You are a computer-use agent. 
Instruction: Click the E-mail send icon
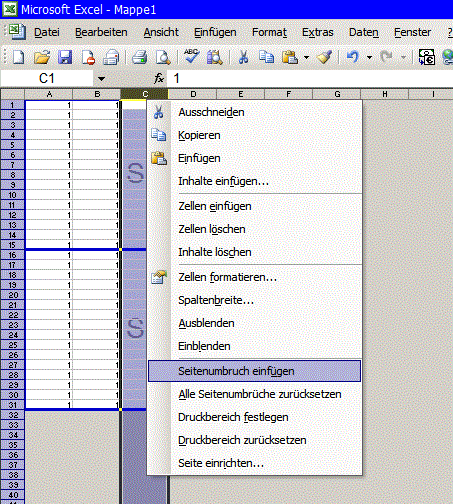click(111, 57)
